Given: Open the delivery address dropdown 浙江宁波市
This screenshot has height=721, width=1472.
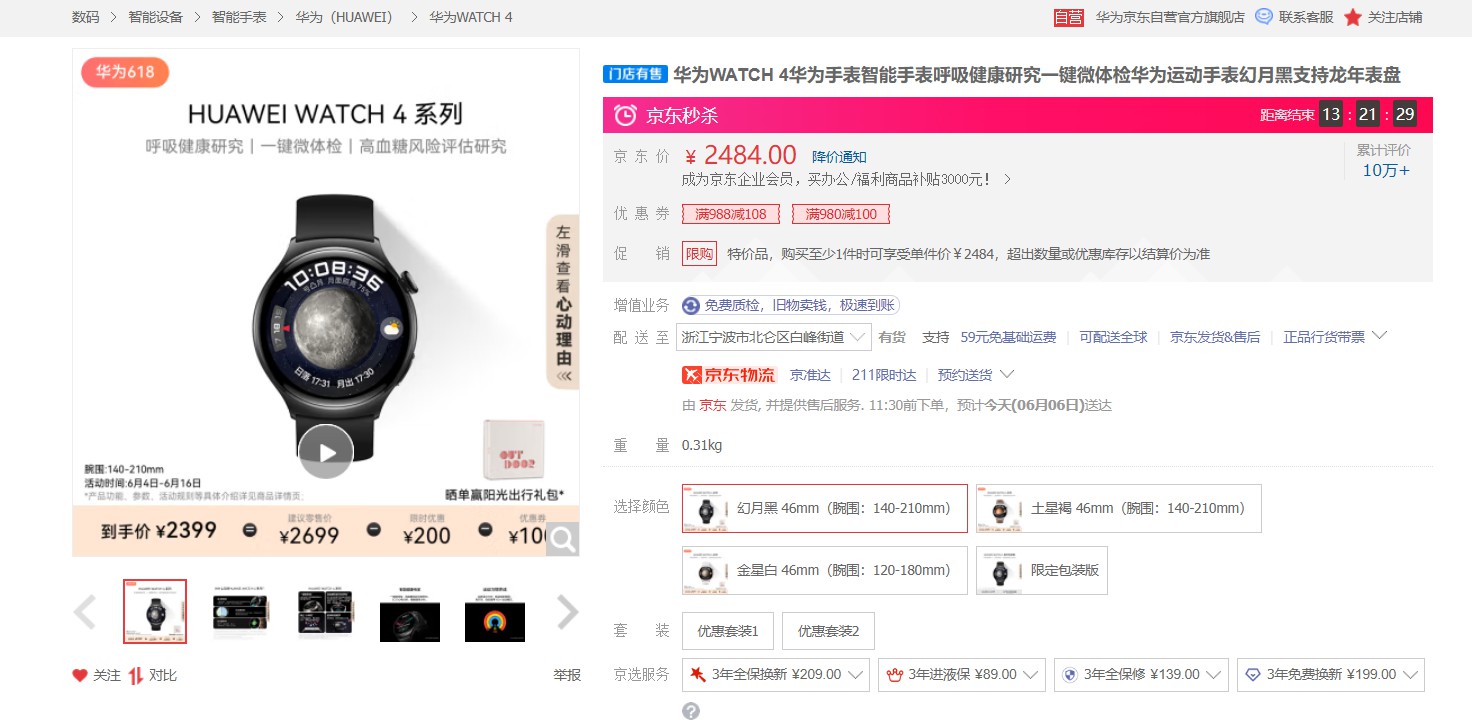Looking at the screenshot, I should [774, 337].
